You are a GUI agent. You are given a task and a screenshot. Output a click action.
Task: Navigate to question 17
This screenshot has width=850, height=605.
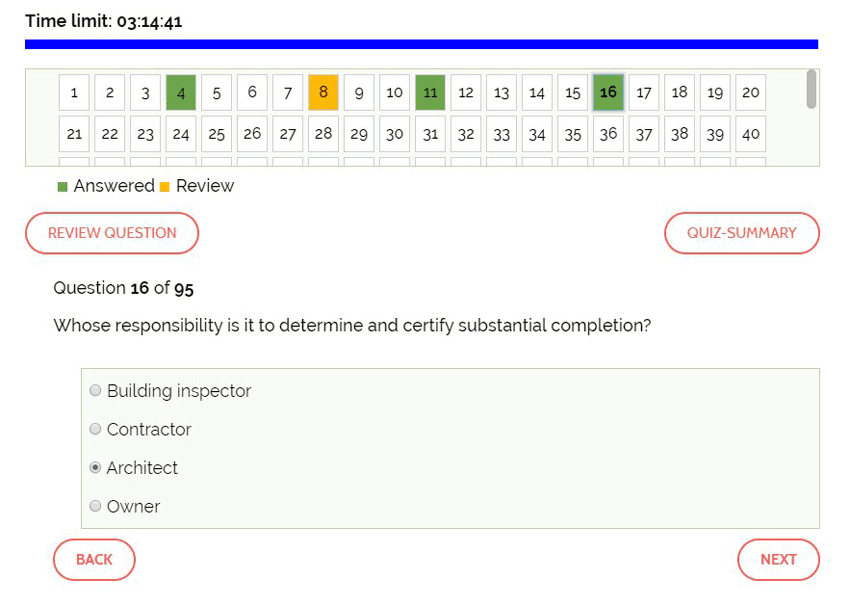(x=644, y=93)
